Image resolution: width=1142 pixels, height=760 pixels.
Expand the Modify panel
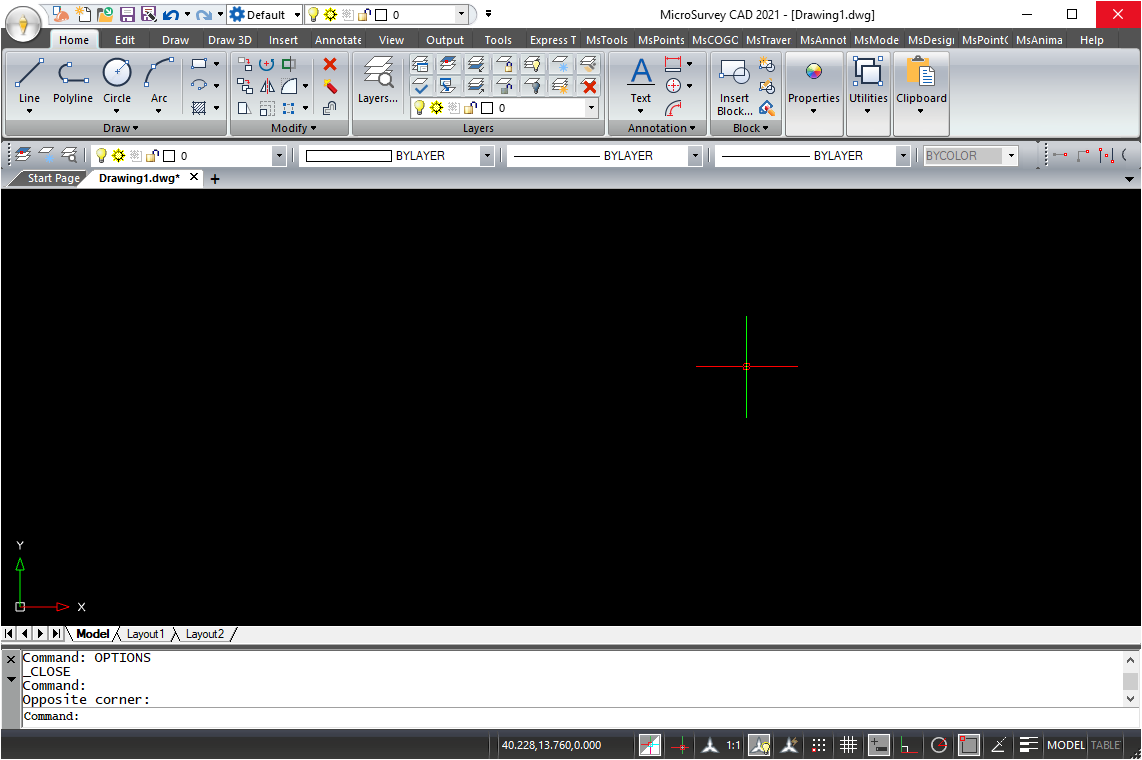(x=294, y=128)
